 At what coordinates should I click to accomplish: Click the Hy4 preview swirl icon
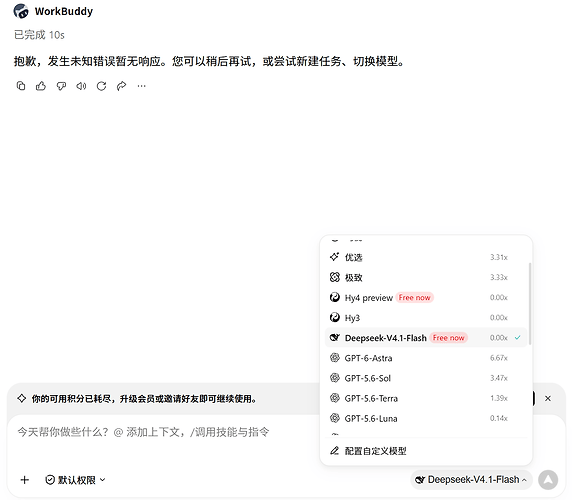coord(335,297)
